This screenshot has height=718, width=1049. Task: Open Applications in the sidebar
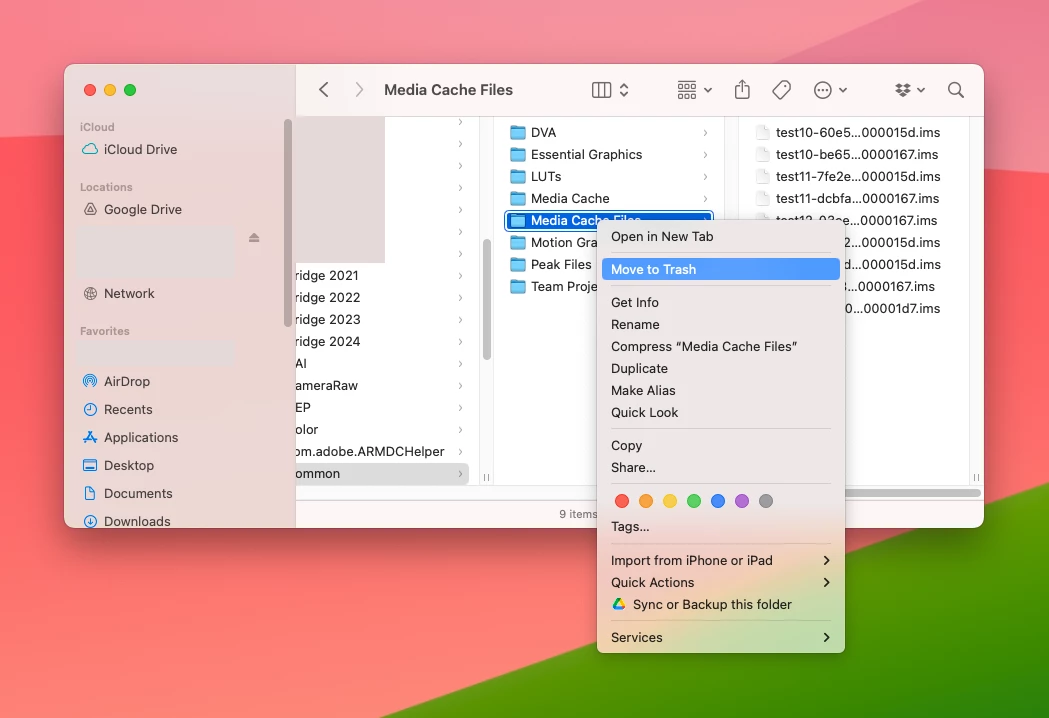point(130,438)
